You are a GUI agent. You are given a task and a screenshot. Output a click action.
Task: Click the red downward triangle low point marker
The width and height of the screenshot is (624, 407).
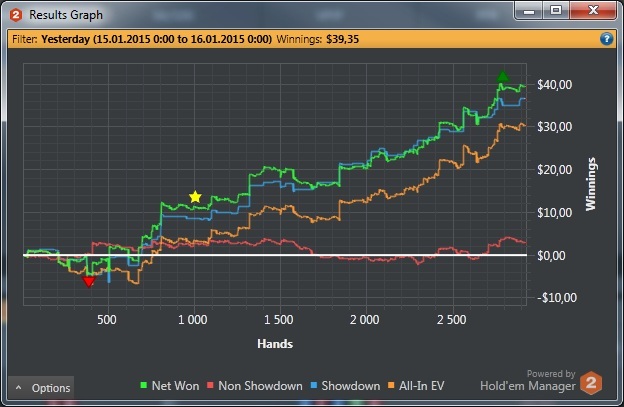point(88,282)
